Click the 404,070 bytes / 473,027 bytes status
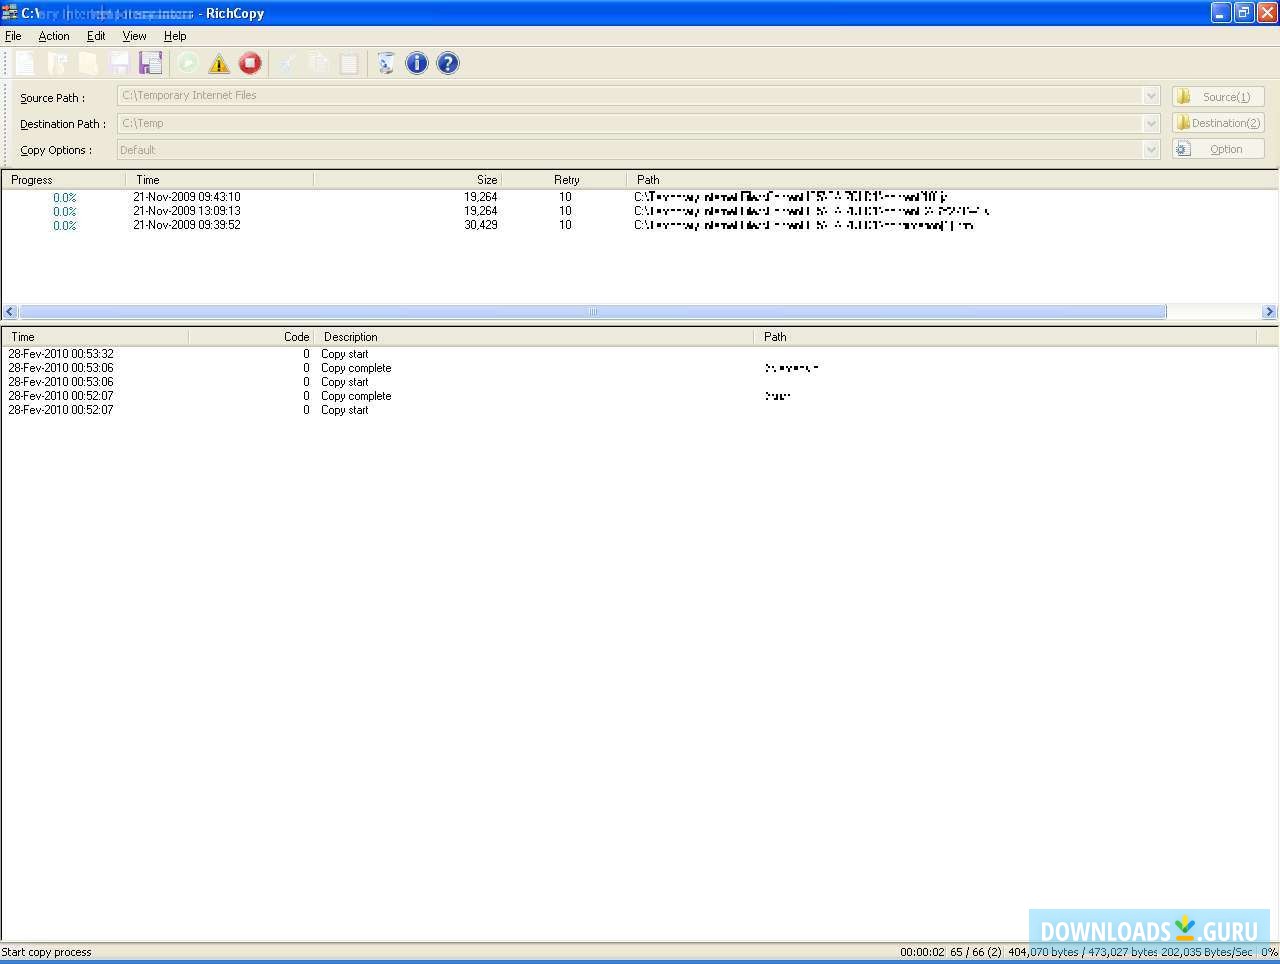1280x964 pixels. click(x=1083, y=952)
